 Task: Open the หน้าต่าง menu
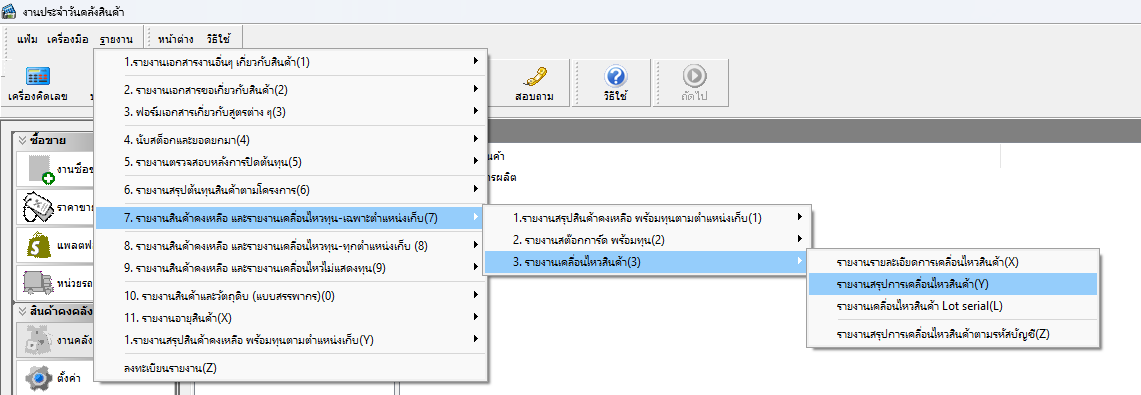(175, 39)
